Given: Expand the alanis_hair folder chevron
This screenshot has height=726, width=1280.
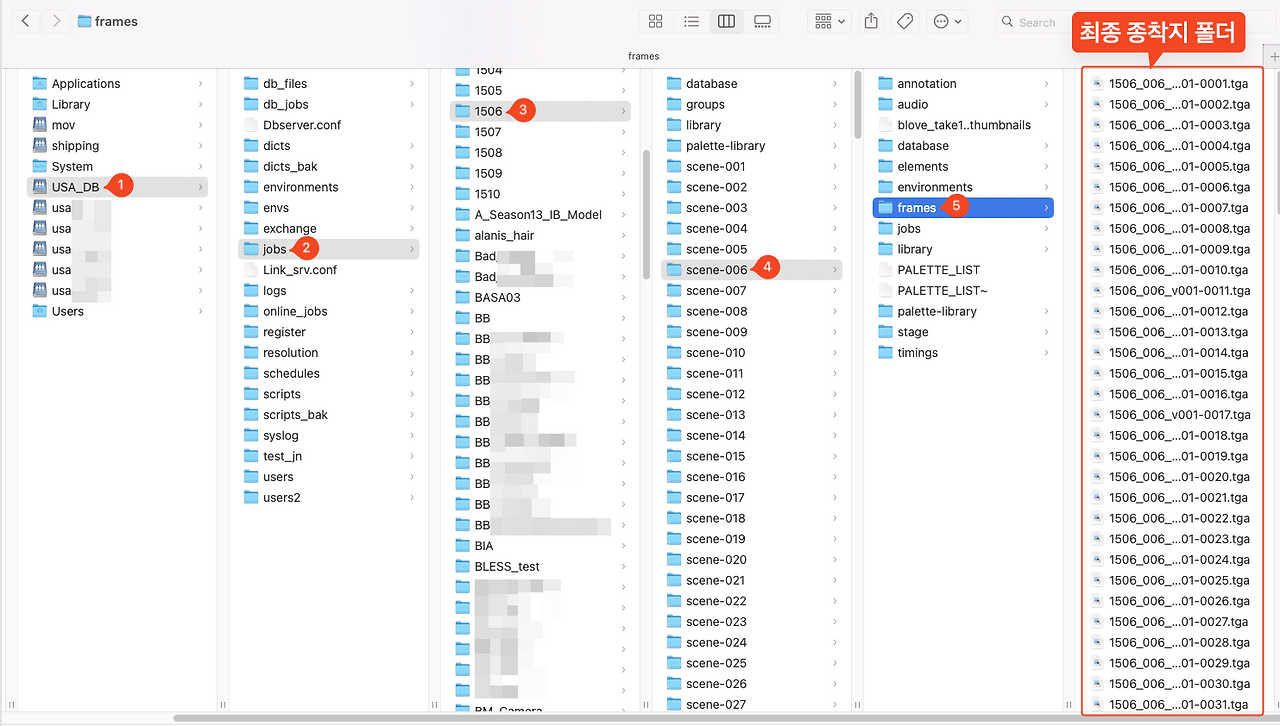Looking at the screenshot, I should pyautogui.click(x=624, y=236).
